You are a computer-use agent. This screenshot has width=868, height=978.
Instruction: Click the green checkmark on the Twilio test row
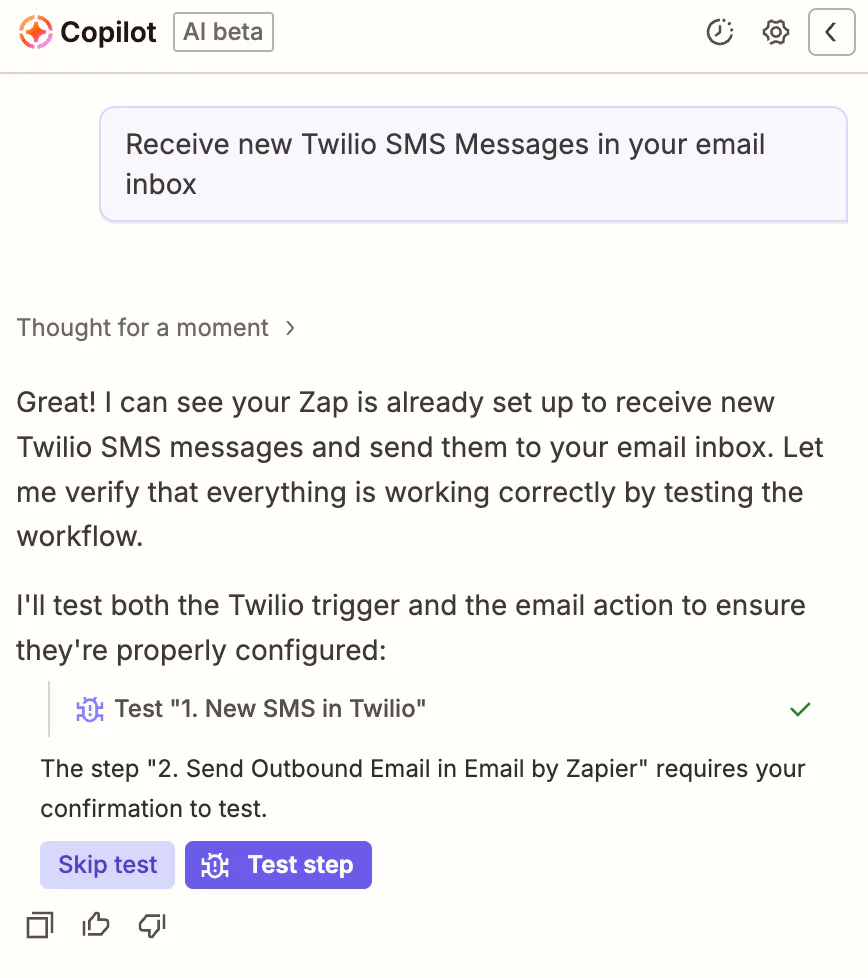coord(800,709)
